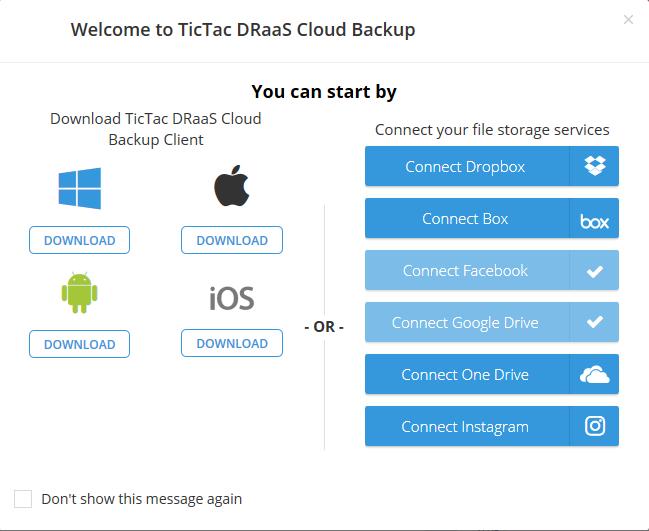Click the '- OR -' separator label
Image resolution: width=649 pixels, height=531 pixels.
click(x=324, y=327)
